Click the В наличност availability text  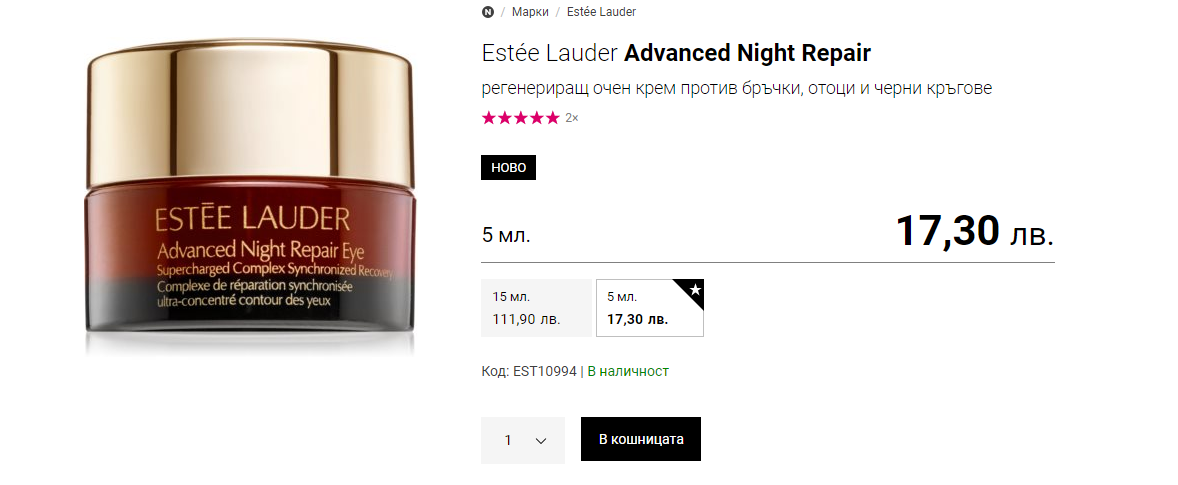point(628,372)
